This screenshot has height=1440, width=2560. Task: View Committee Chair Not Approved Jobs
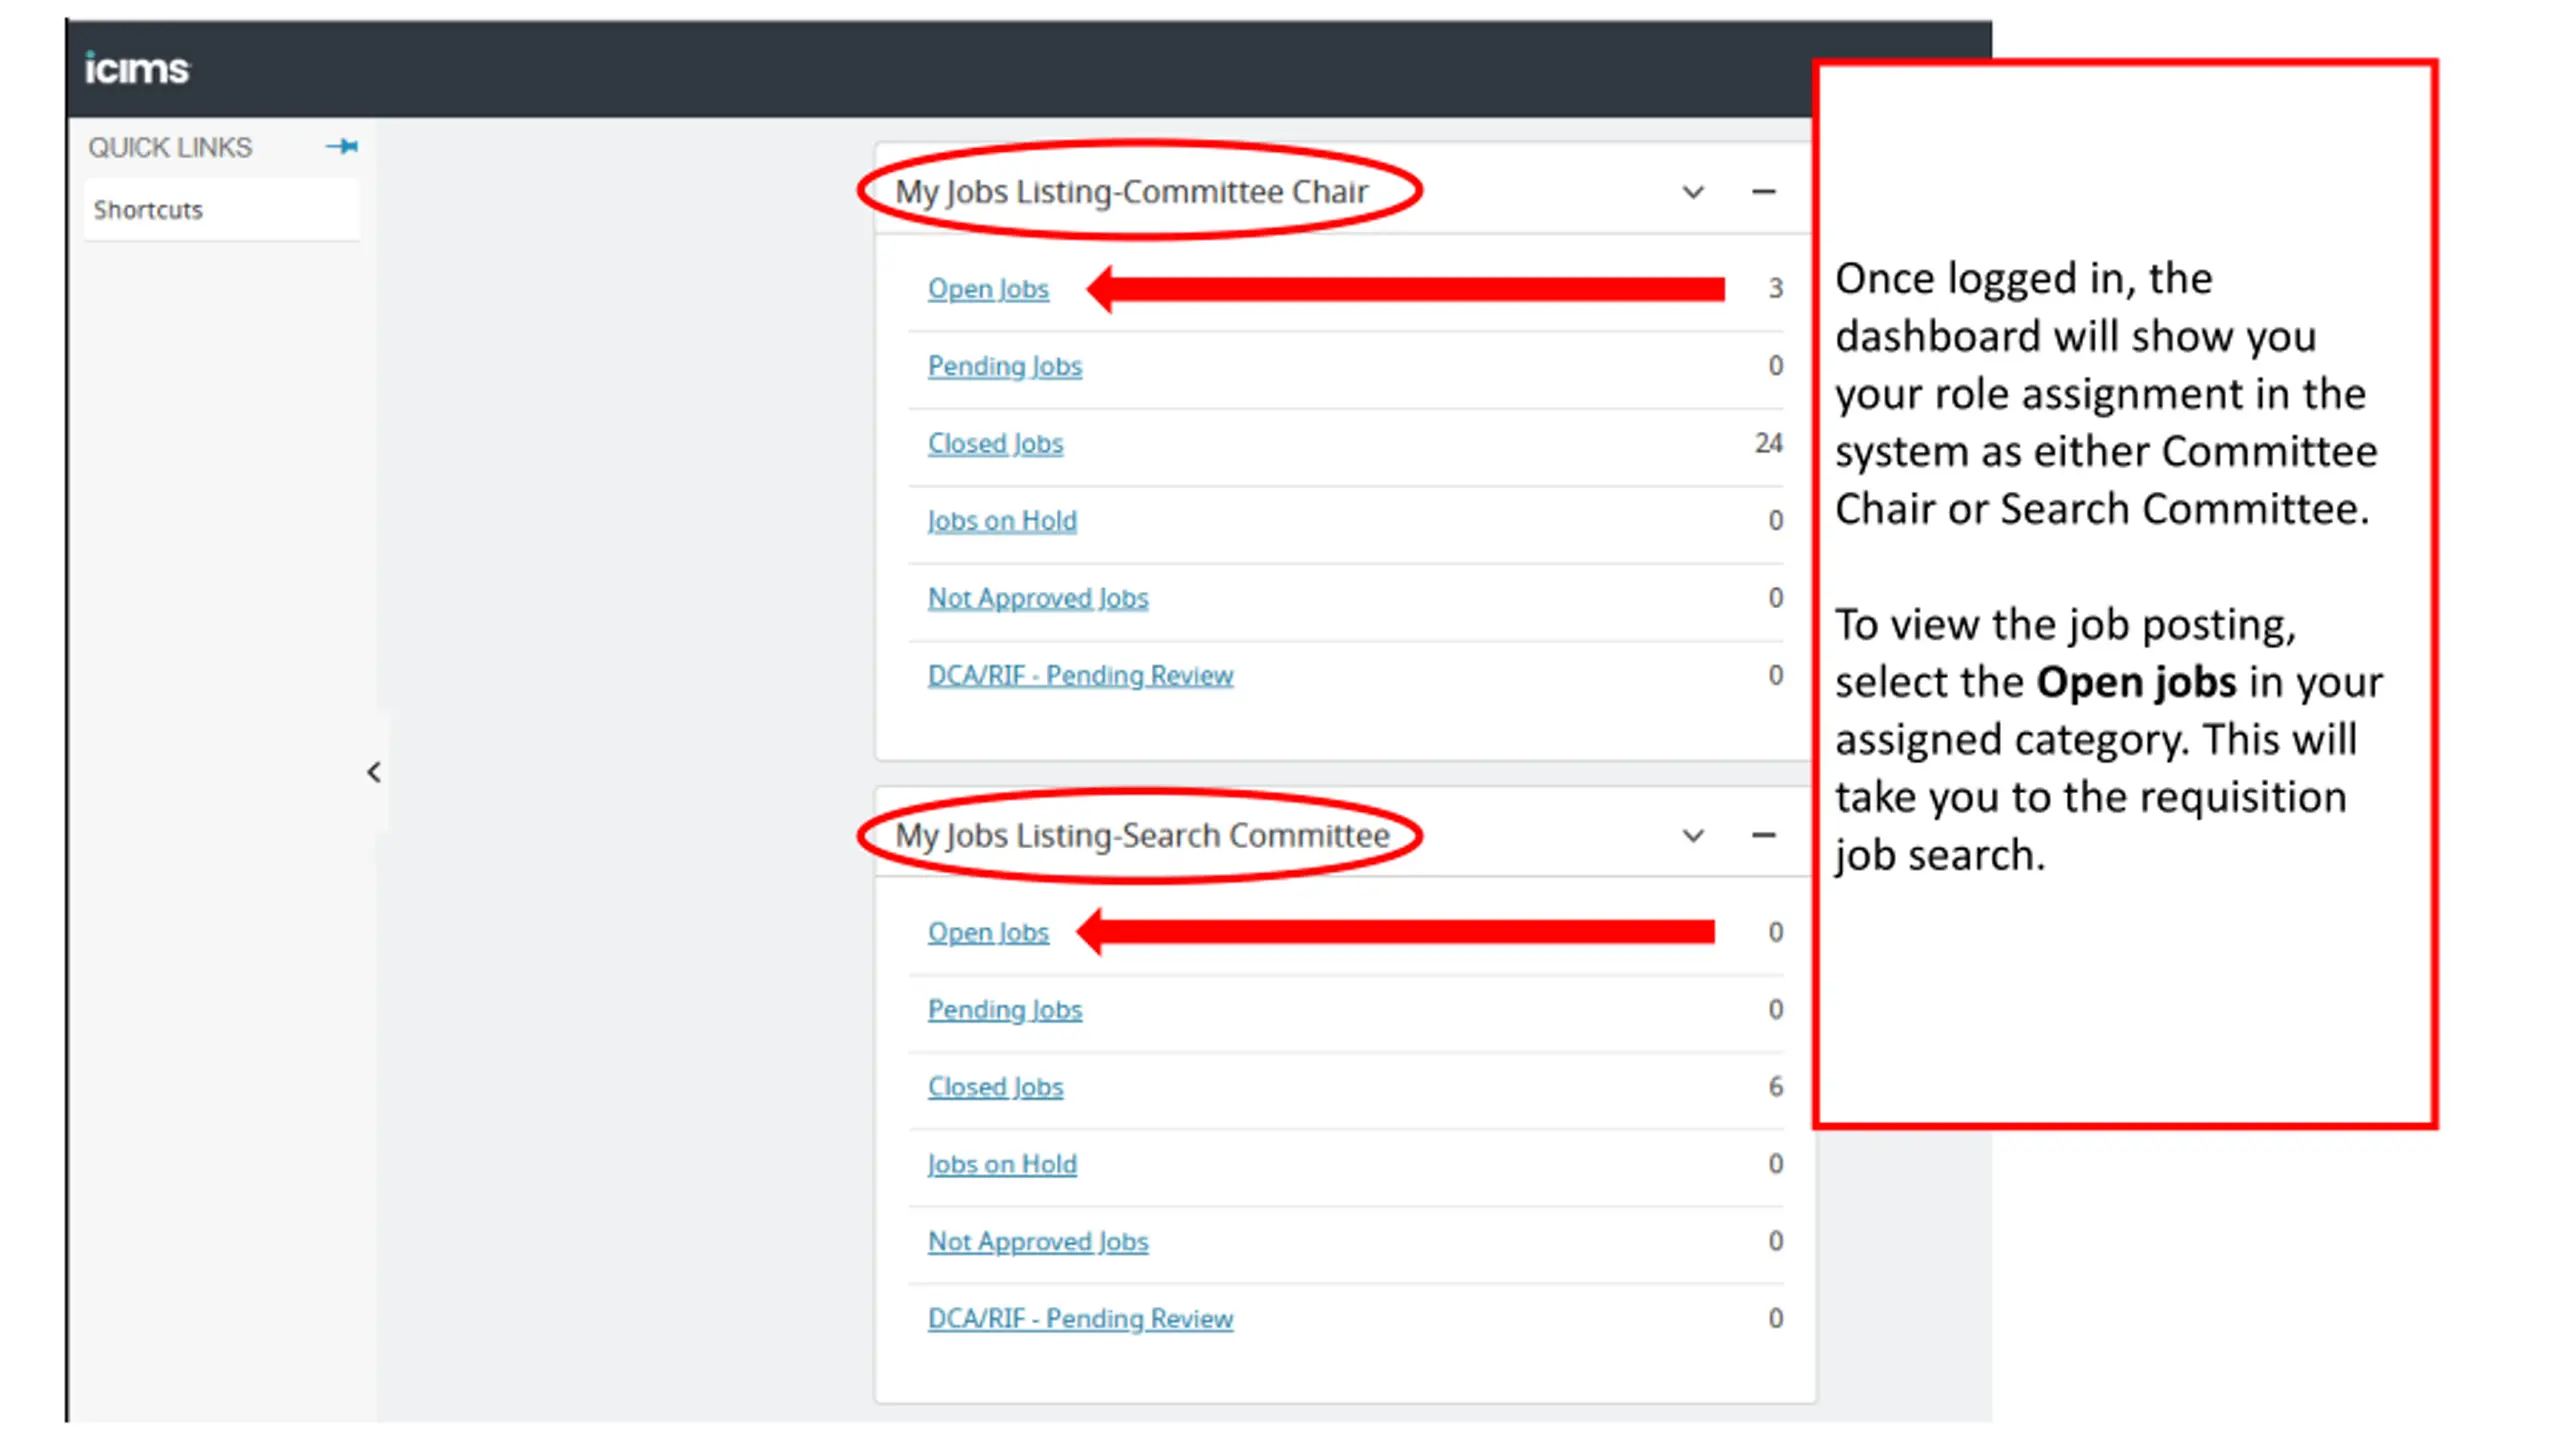pyautogui.click(x=1037, y=598)
